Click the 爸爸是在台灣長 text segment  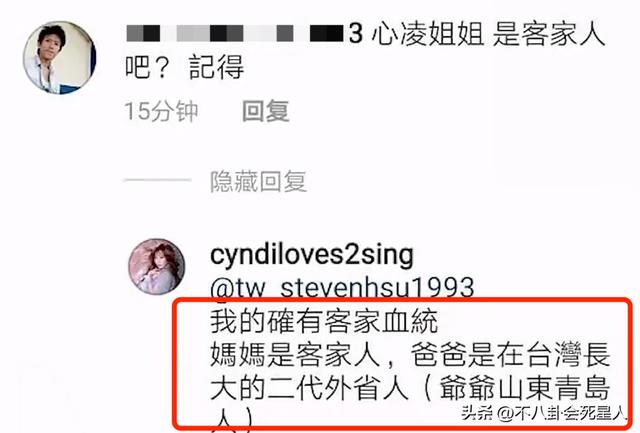510,354
